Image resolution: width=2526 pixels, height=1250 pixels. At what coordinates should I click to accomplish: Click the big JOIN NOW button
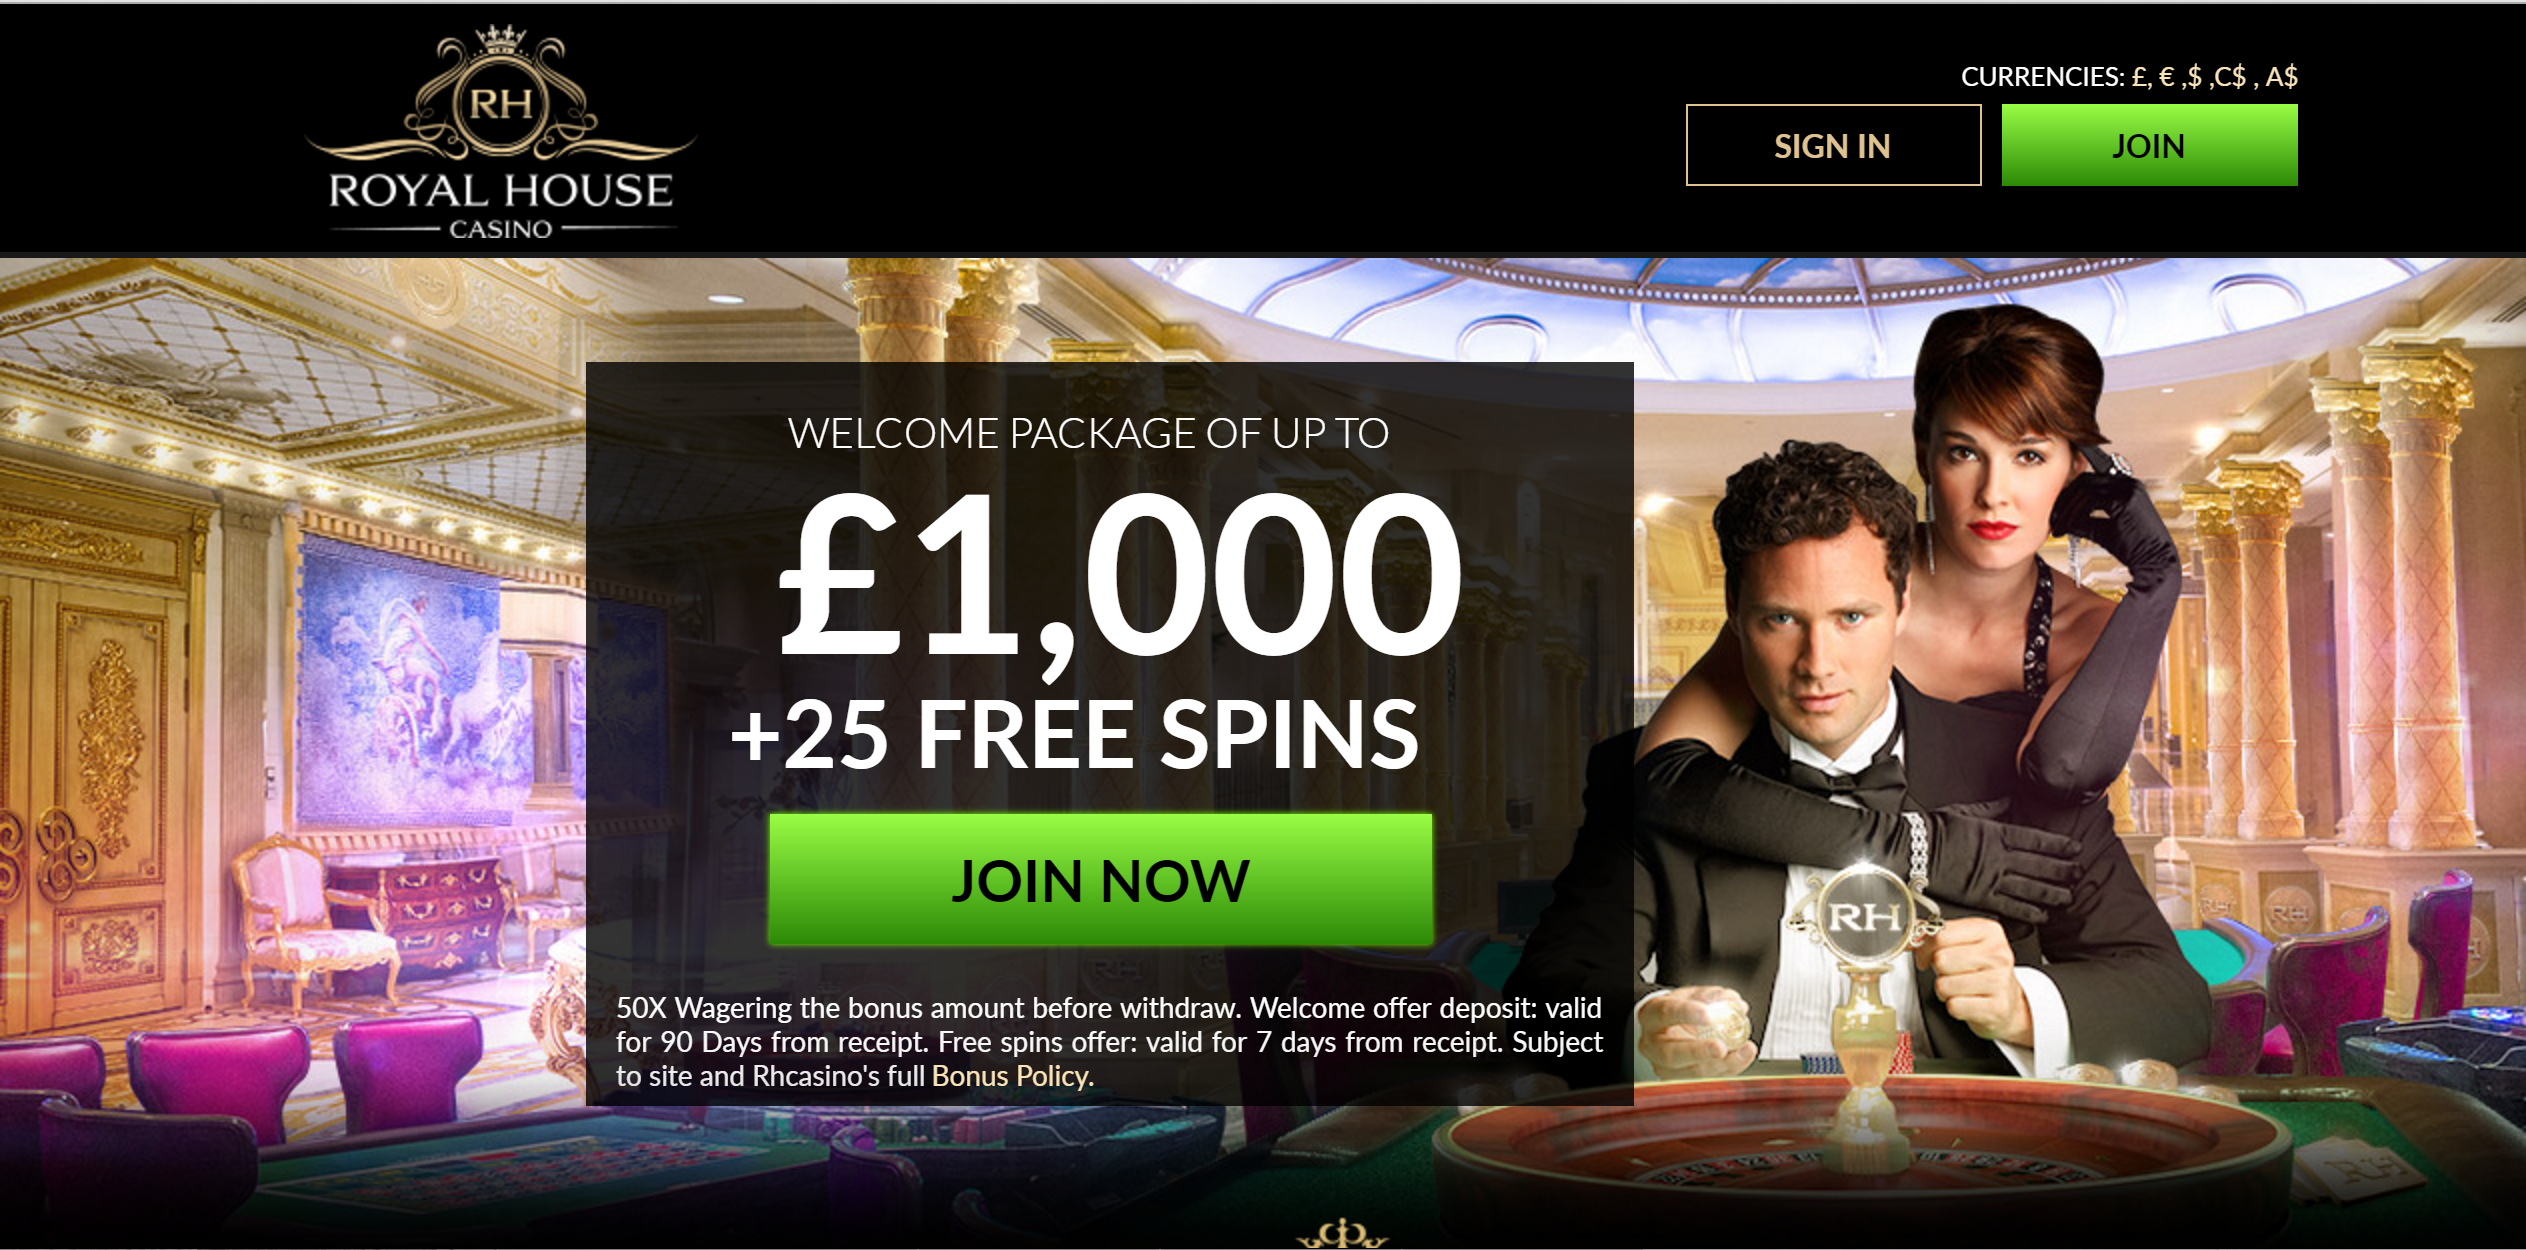point(1100,880)
